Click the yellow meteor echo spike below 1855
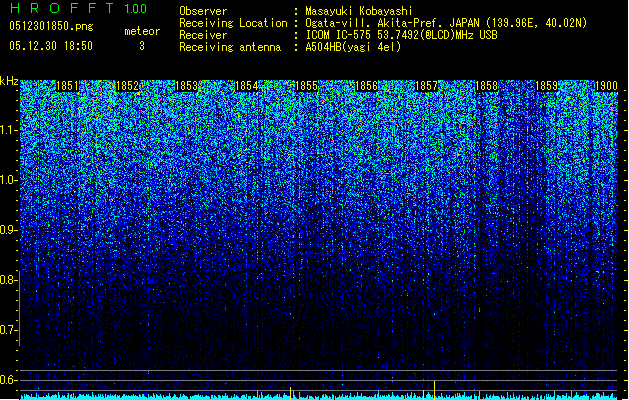The width and height of the screenshot is (629, 400). point(290,393)
